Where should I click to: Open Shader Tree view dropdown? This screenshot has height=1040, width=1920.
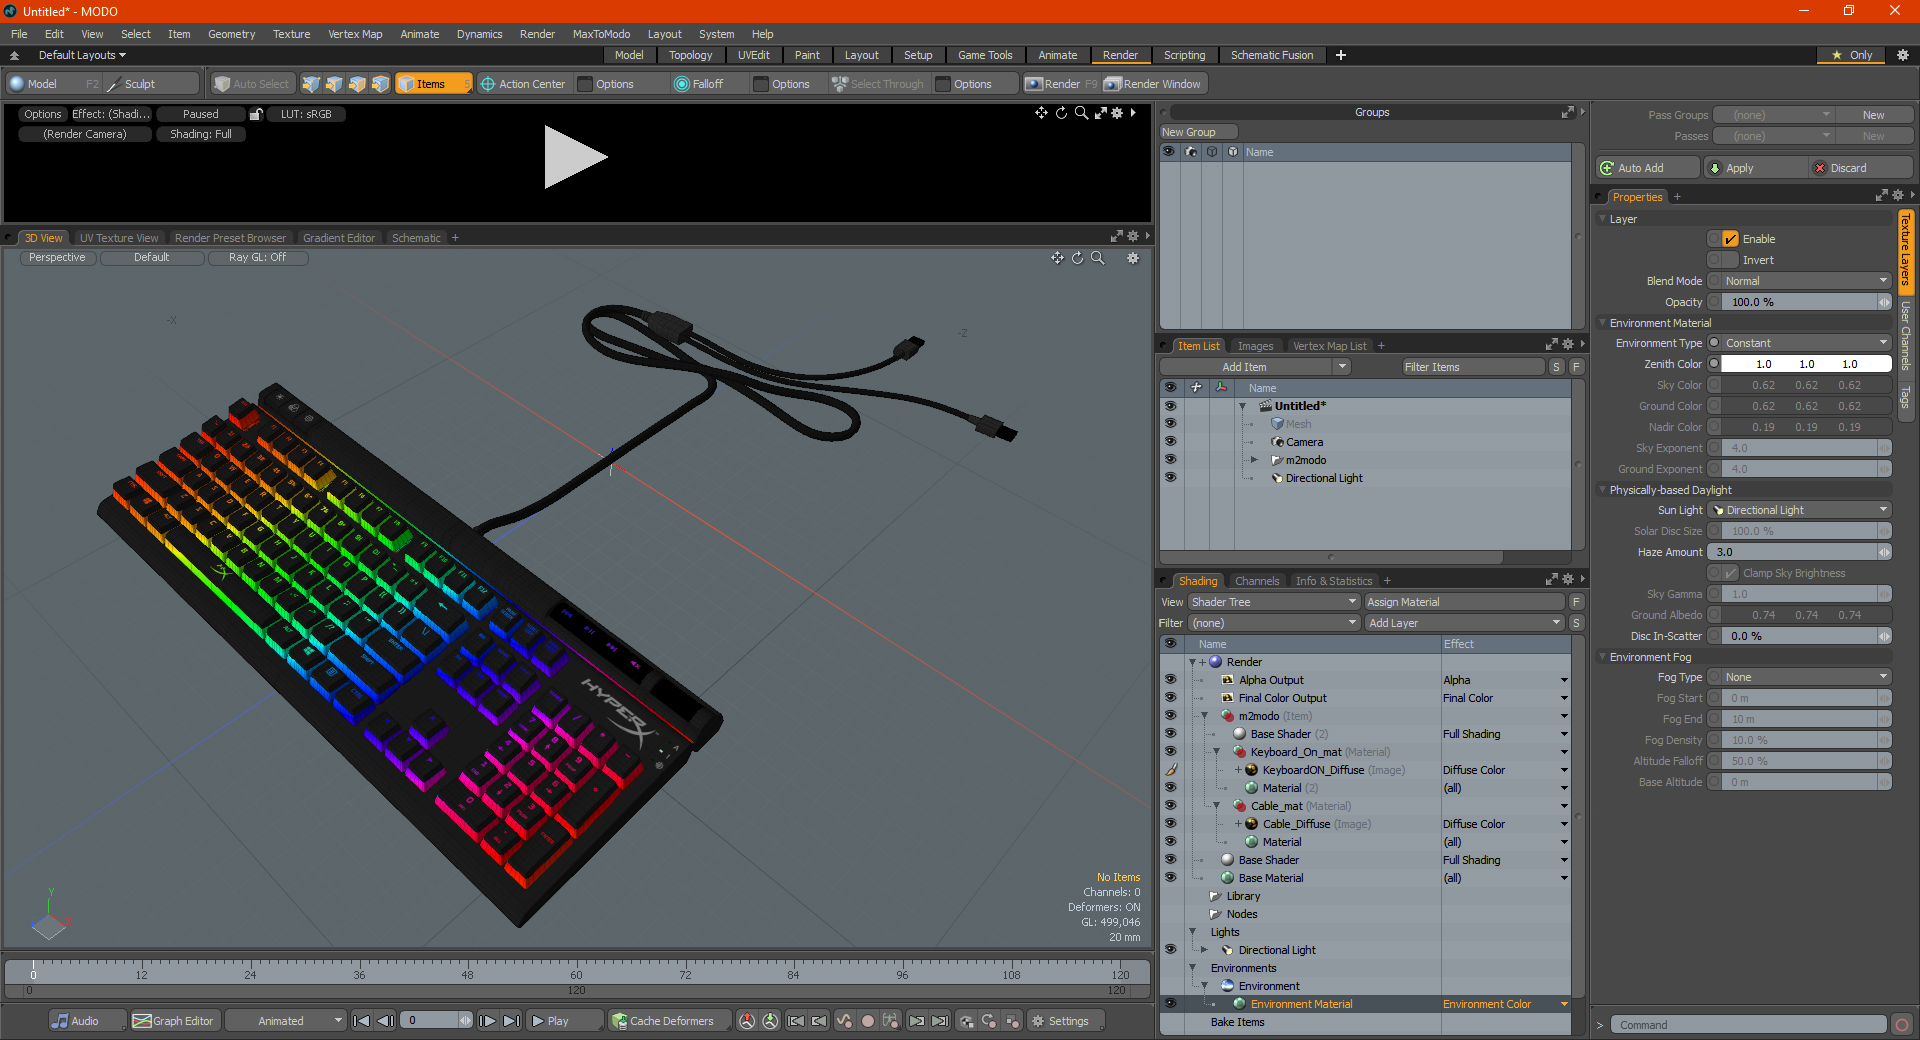1274,602
